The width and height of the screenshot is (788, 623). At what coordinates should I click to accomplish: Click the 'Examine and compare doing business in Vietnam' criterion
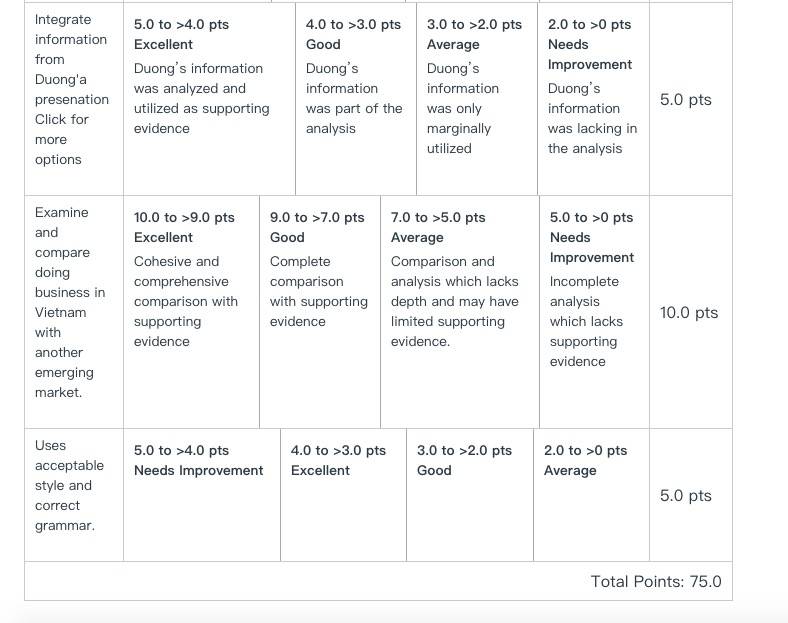click(70, 302)
